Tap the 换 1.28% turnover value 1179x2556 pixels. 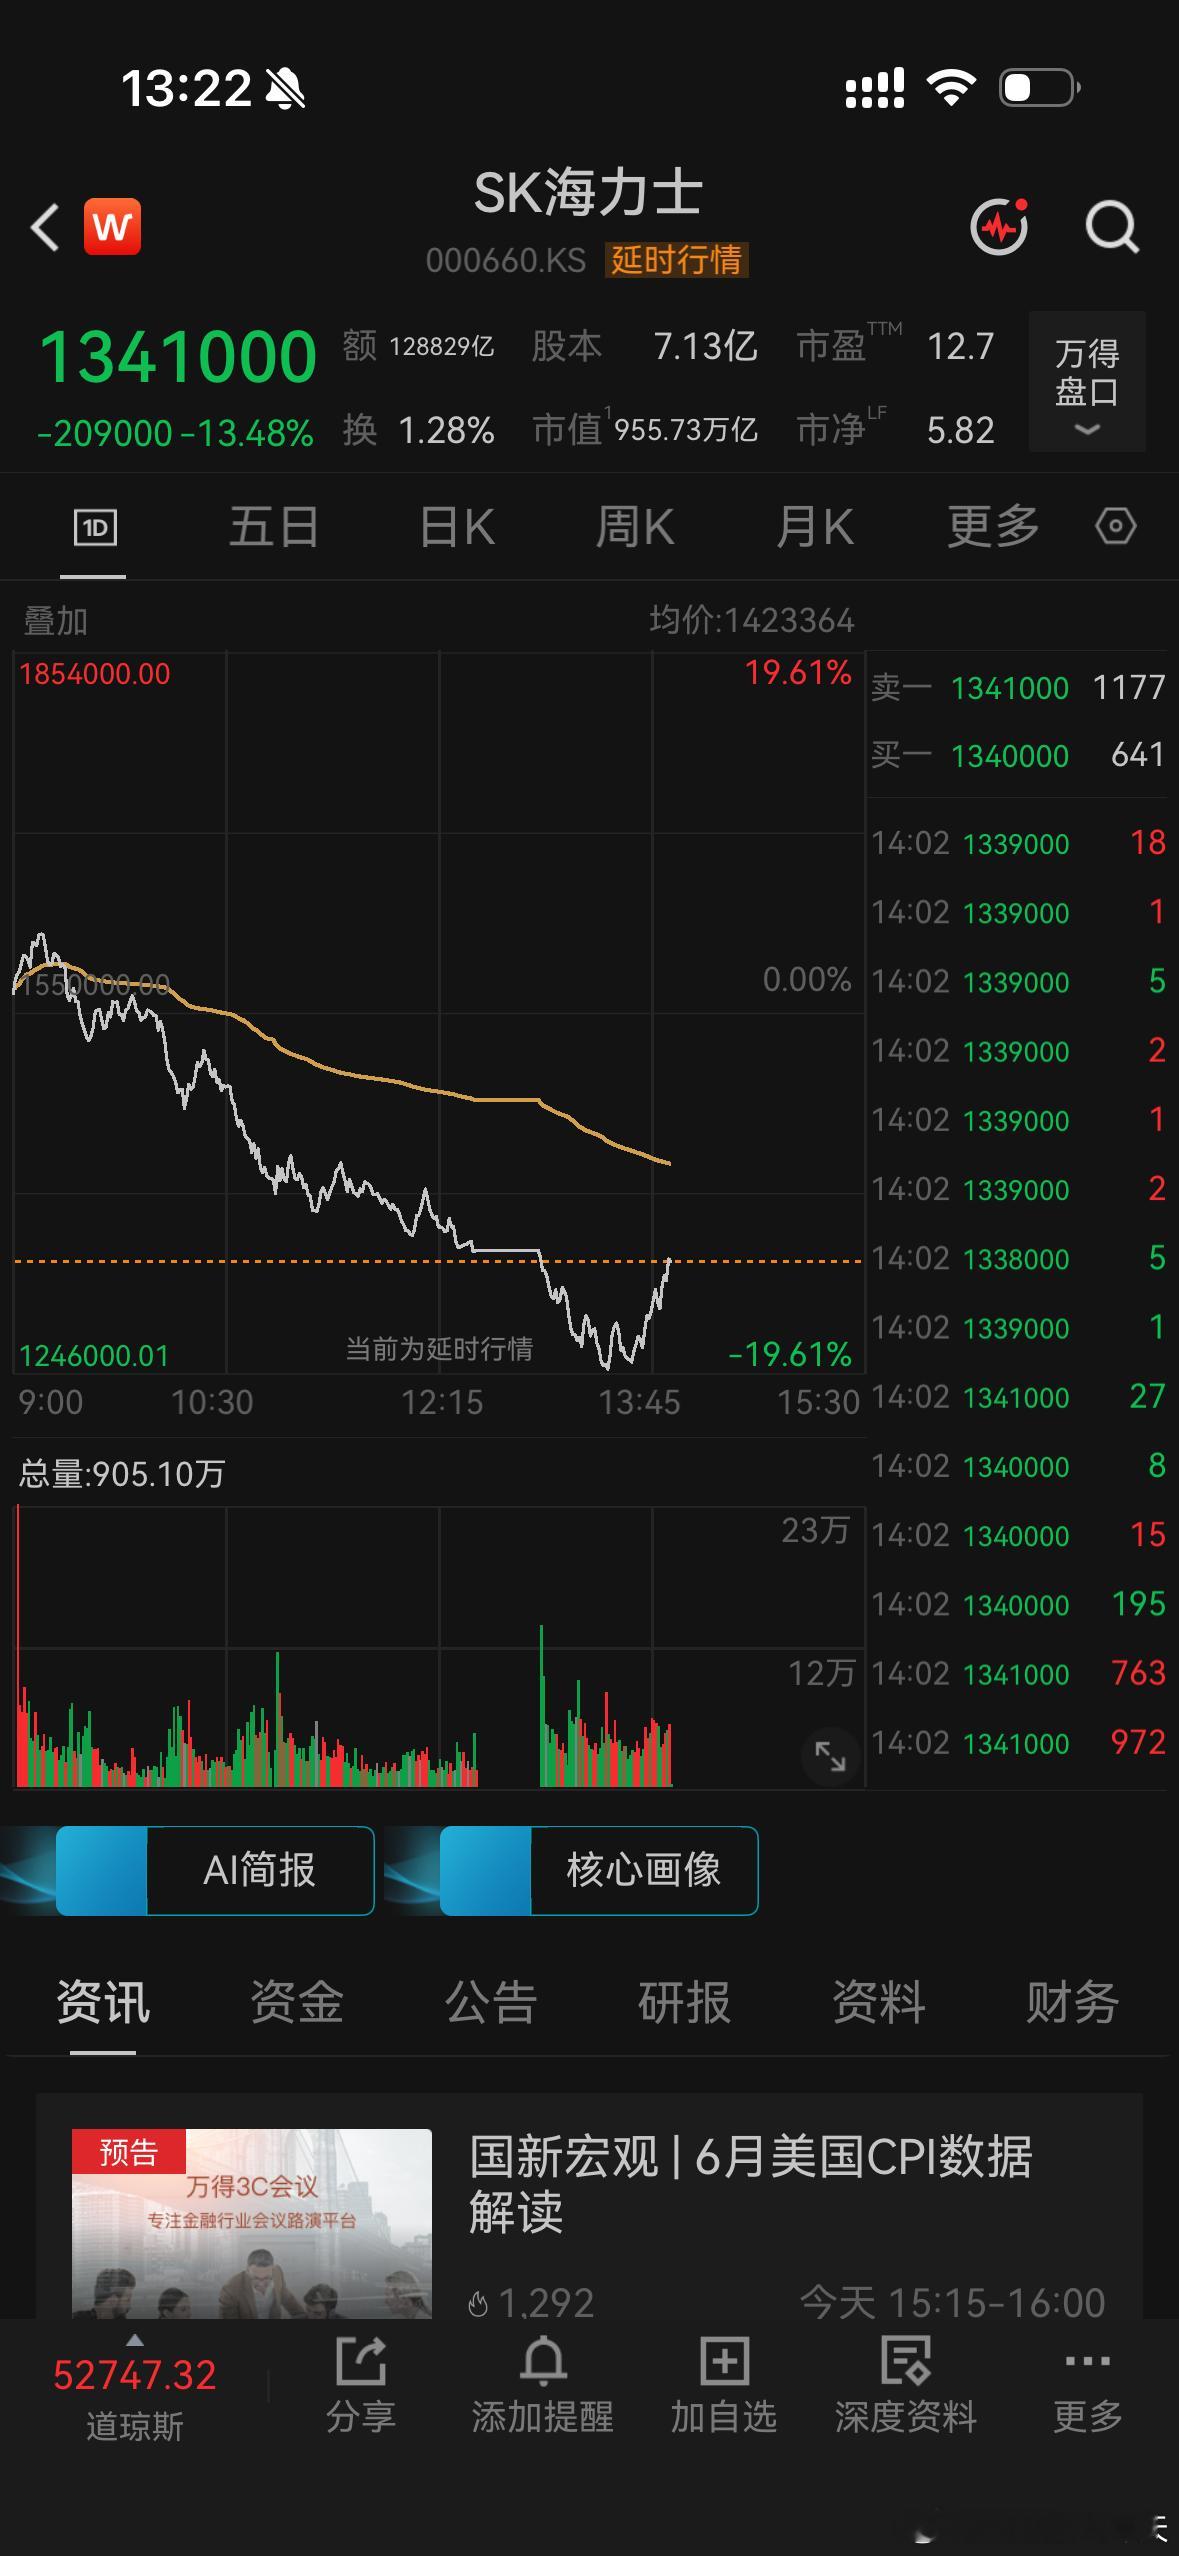pos(419,430)
